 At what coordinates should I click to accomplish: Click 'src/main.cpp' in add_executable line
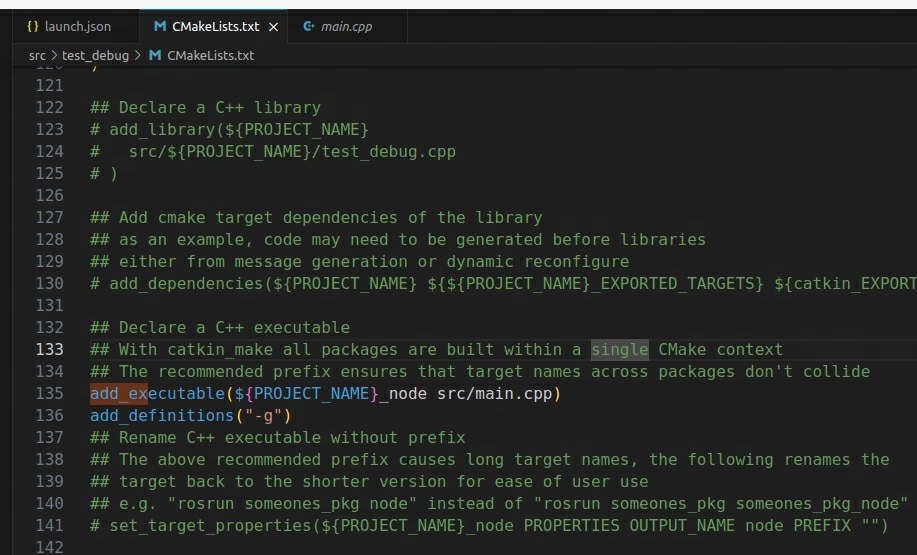point(495,394)
